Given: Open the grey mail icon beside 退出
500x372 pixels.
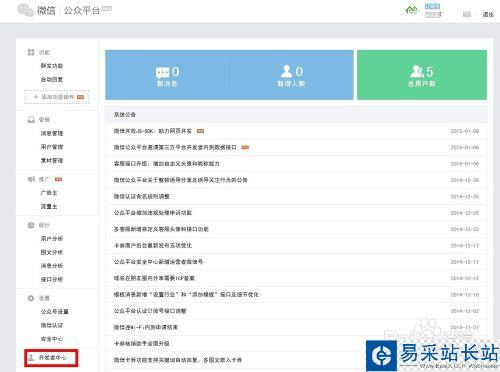Looking at the screenshot, I should pyautogui.click(x=467, y=14).
